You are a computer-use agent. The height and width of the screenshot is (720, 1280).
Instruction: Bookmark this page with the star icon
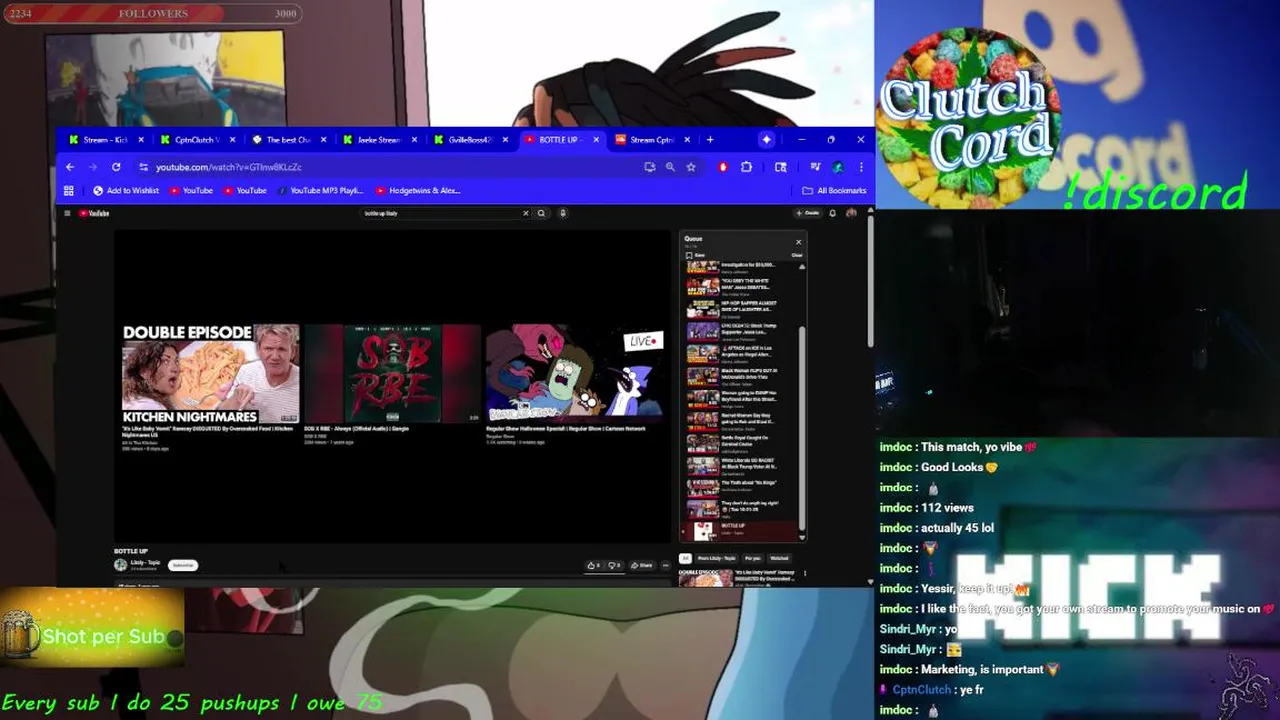tap(691, 167)
